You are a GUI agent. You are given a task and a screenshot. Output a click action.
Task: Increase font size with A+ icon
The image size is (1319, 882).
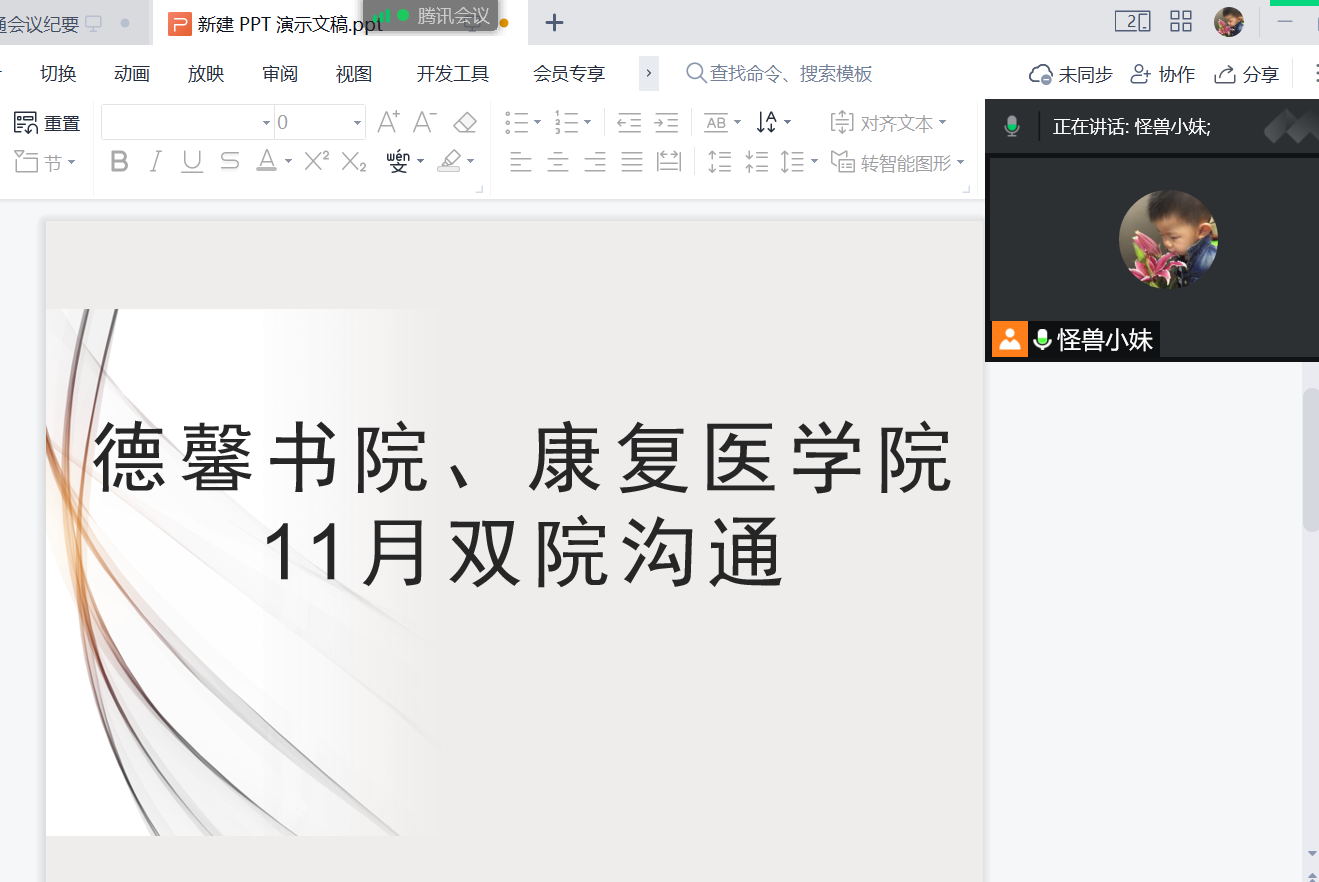(388, 122)
